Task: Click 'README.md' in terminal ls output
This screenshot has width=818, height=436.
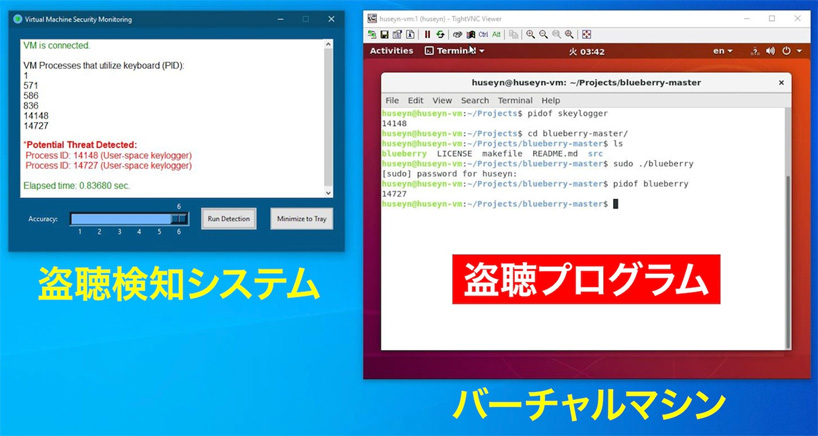Action: coord(555,154)
